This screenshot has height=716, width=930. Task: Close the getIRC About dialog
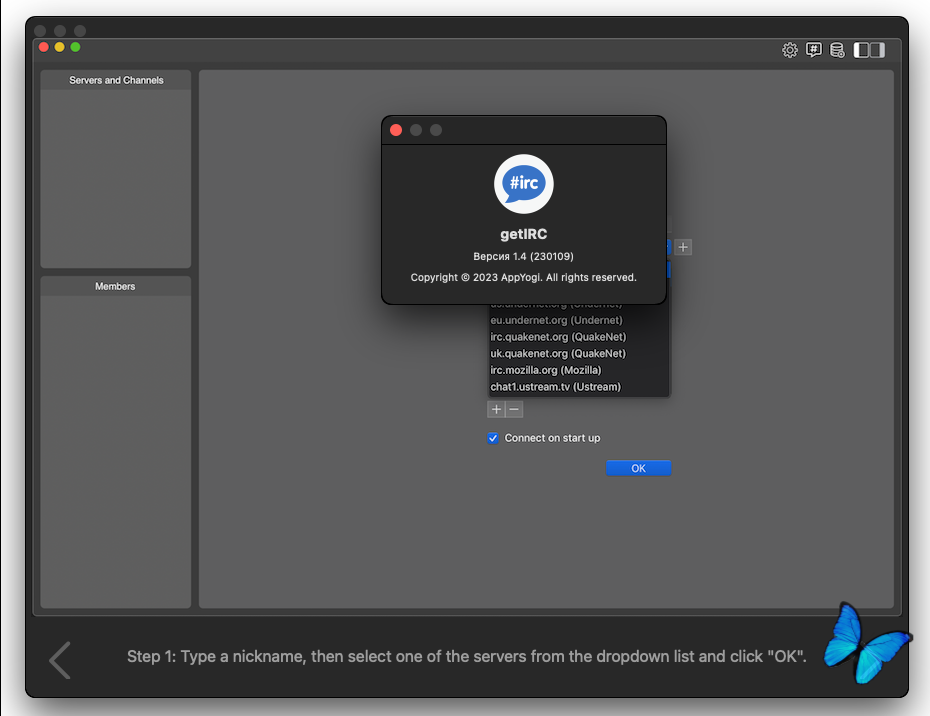tap(396, 130)
